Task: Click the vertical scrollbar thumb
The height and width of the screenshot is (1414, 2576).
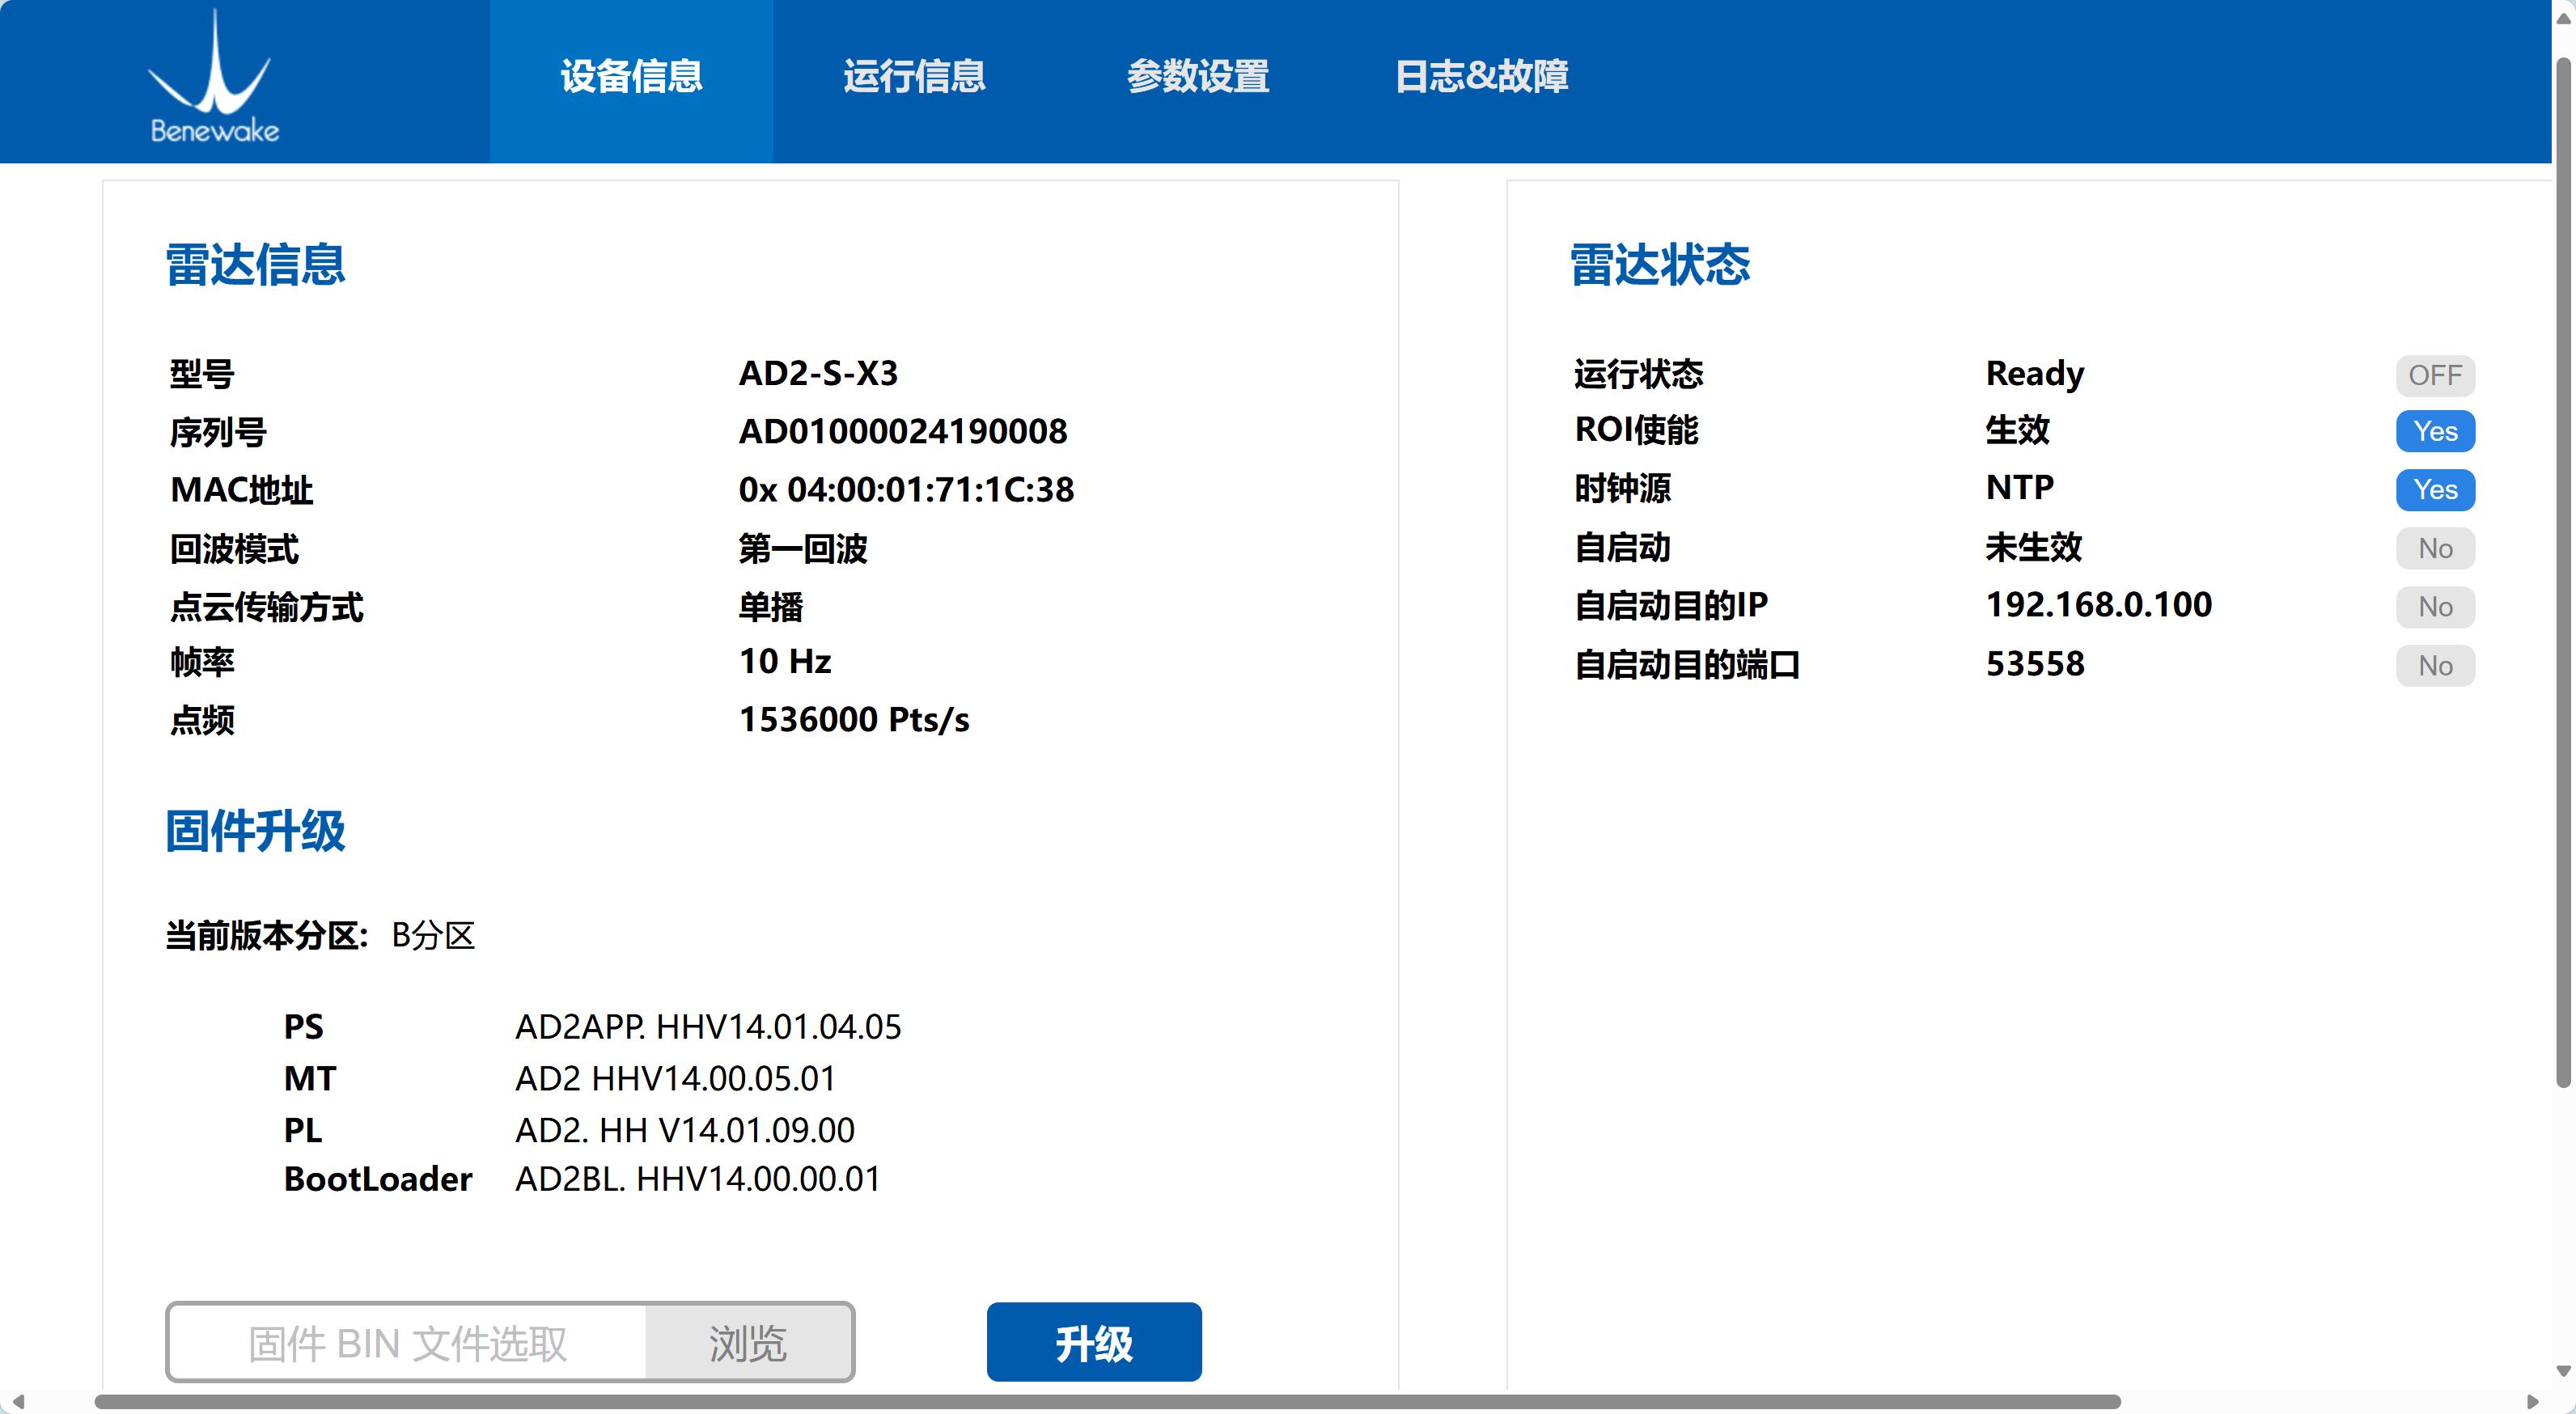Action: [x=2564, y=572]
